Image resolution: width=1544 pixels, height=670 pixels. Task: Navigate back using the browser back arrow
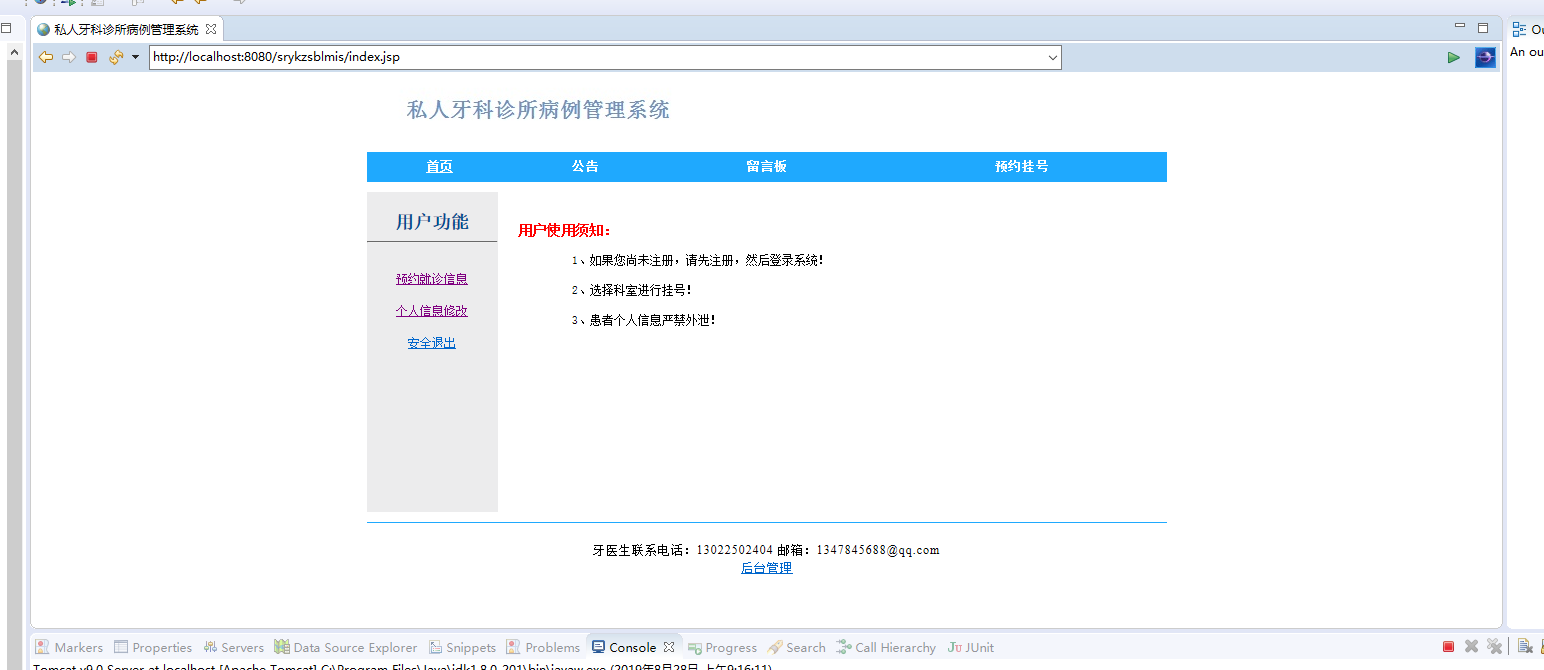coord(45,57)
